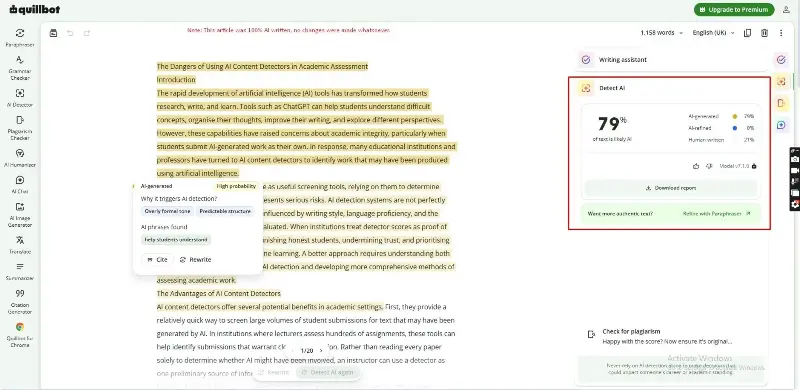Click the Human-written 21% row
Screen dimensions: 800x390
(721, 140)
